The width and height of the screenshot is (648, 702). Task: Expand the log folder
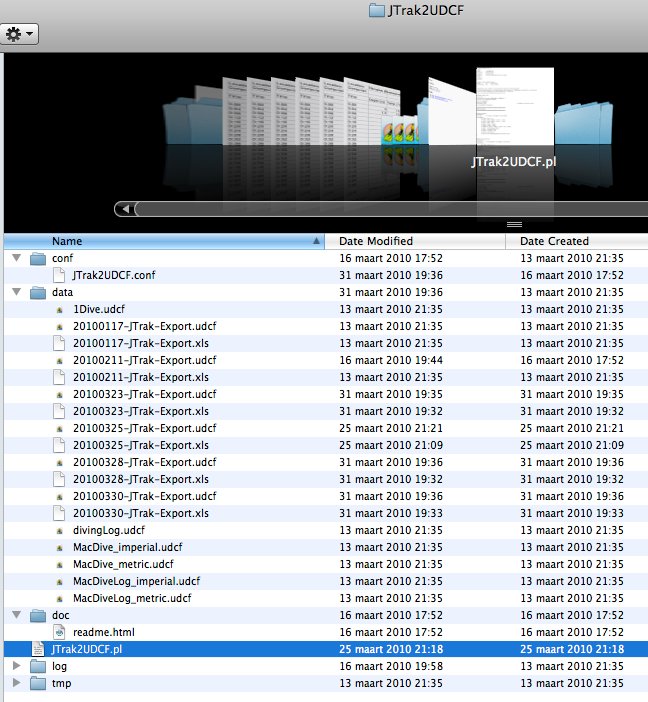(15, 666)
